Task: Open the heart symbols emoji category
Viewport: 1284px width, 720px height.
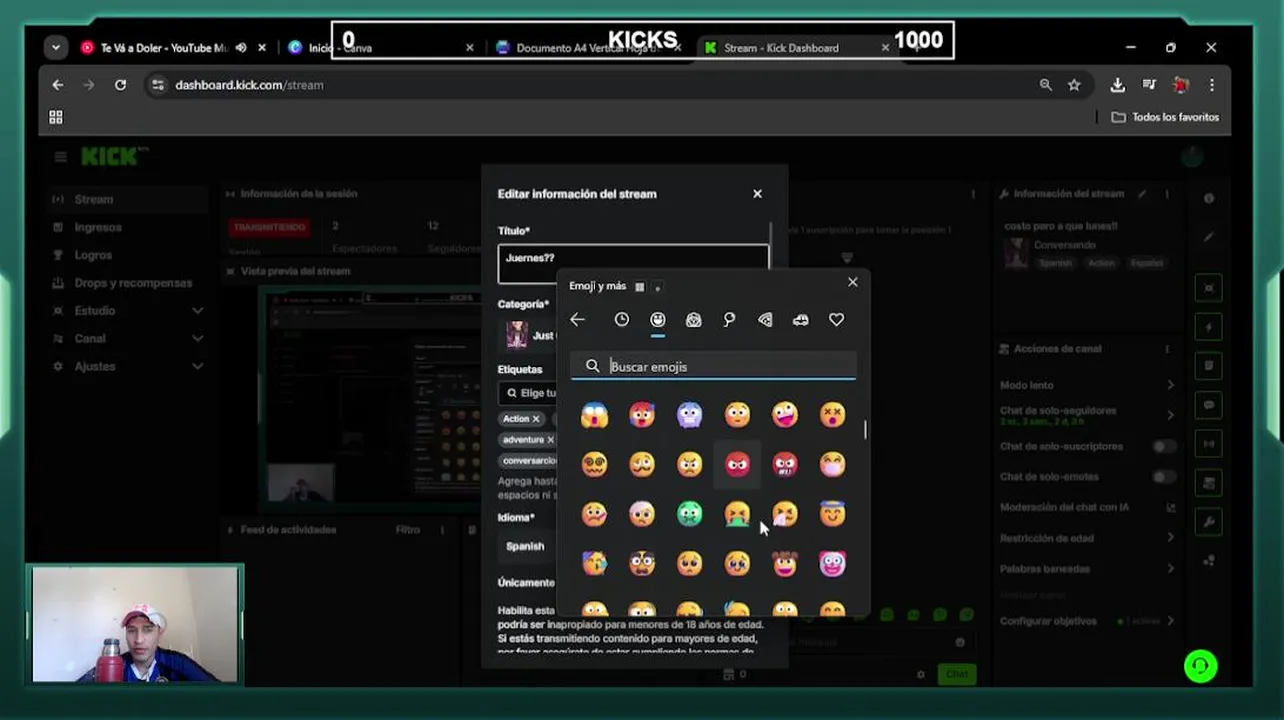Action: coord(837,320)
